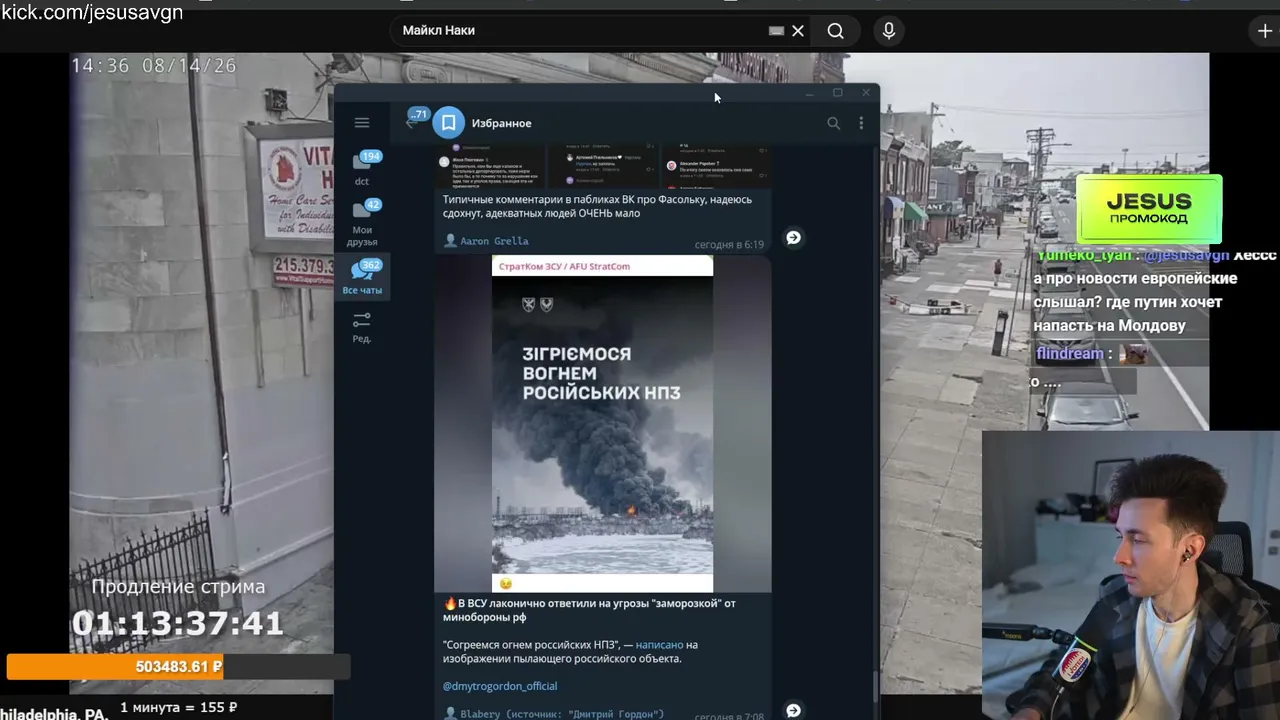The height and width of the screenshot is (720, 1280).
Task: Click the 'В ВСУ лаконично ответили' headline
Action: coord(589,610)
